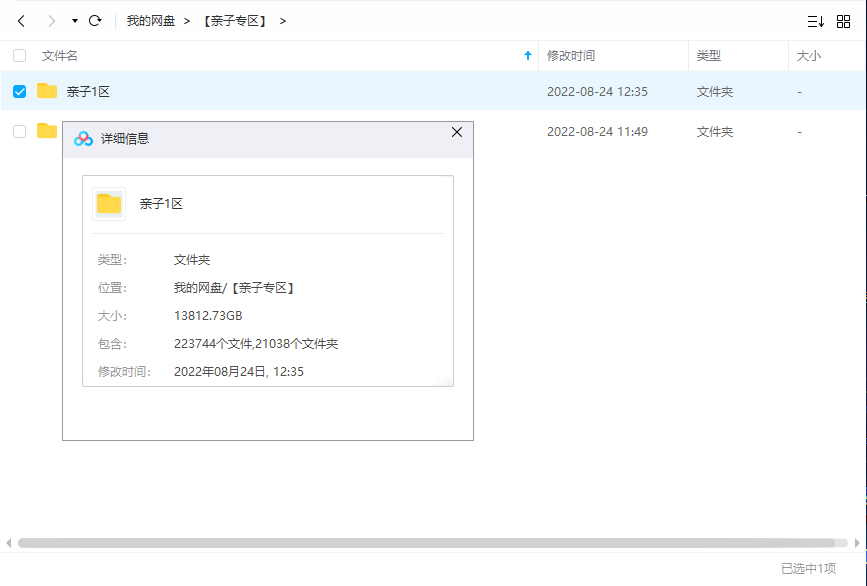The height and width of the screenshot is (586, 867).
Task: Close the 详细信息 dialog
Action: pos(457,132)
